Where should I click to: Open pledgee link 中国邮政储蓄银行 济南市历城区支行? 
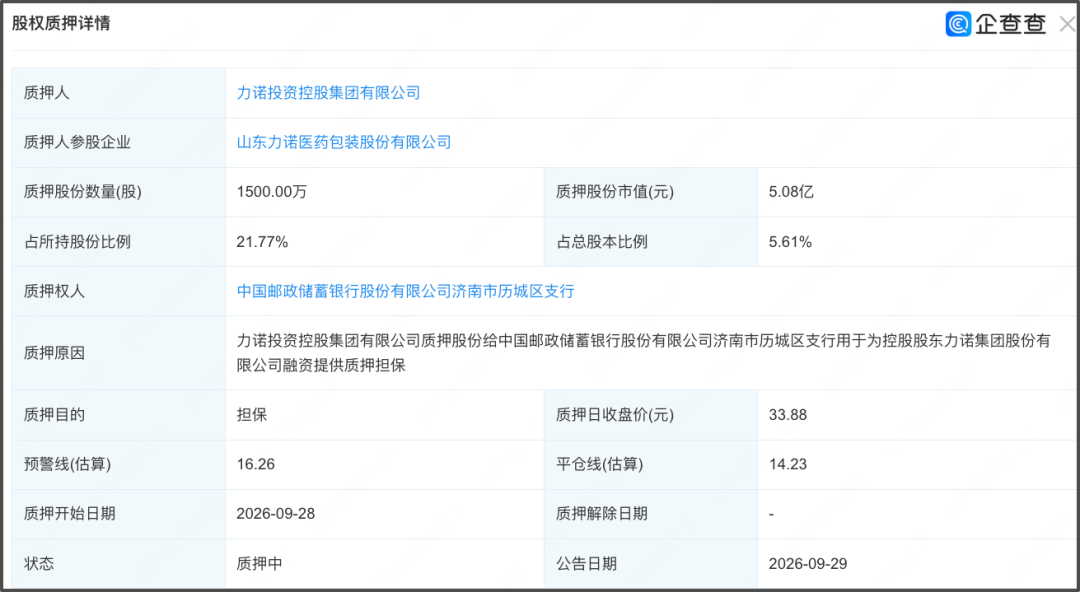coord(405,291)
